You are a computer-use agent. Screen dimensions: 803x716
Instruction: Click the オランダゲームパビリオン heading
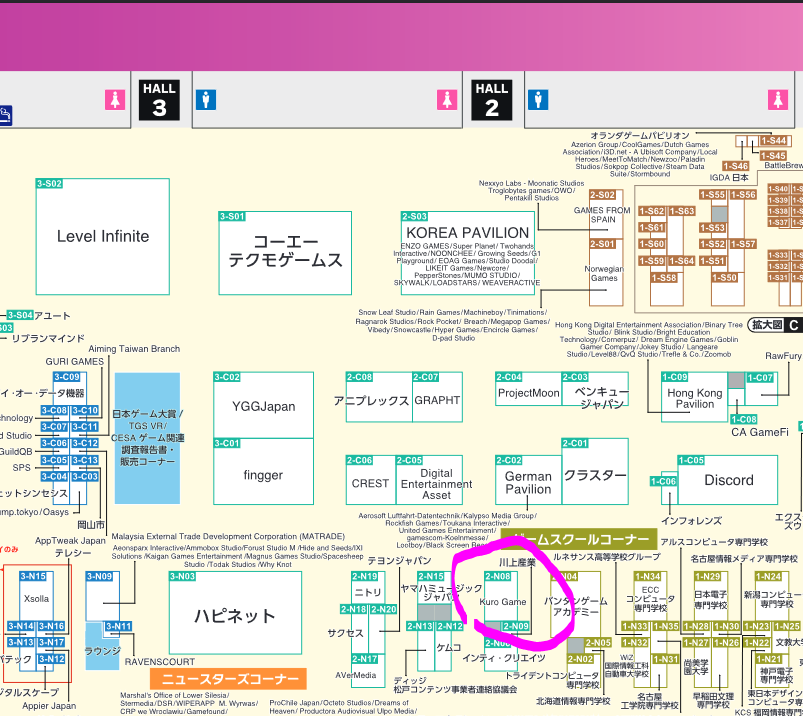(640, 136)
